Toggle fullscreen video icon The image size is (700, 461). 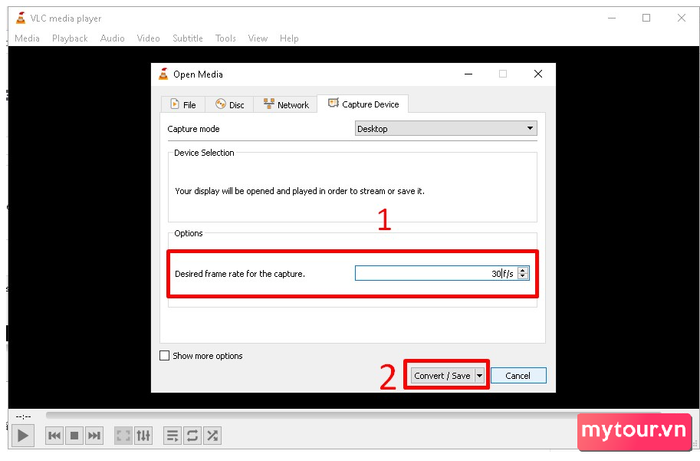(x=123, y=435)
